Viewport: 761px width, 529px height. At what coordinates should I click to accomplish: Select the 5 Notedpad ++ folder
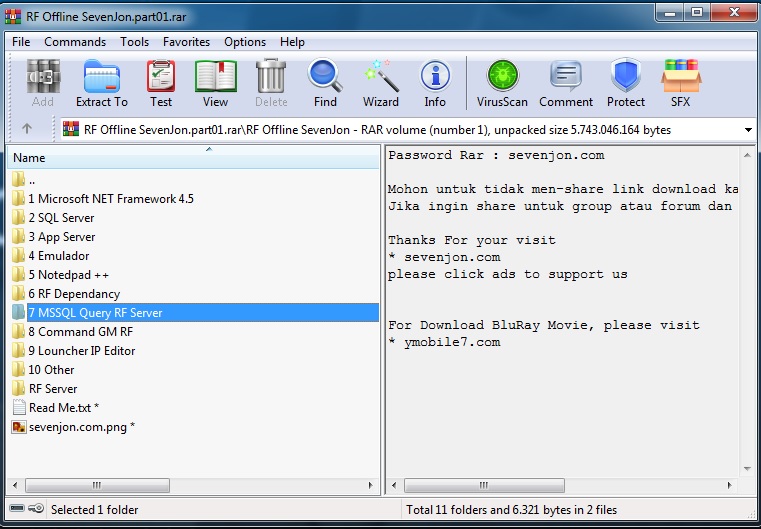(x=68, y=275)
